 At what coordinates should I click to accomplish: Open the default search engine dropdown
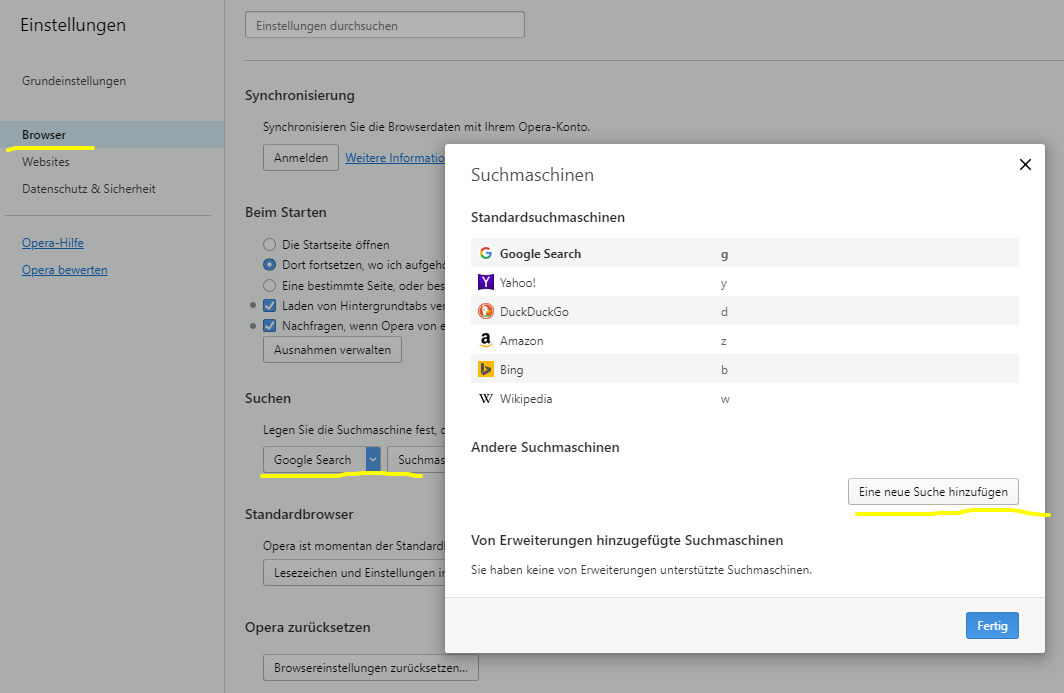click(372, 459)
